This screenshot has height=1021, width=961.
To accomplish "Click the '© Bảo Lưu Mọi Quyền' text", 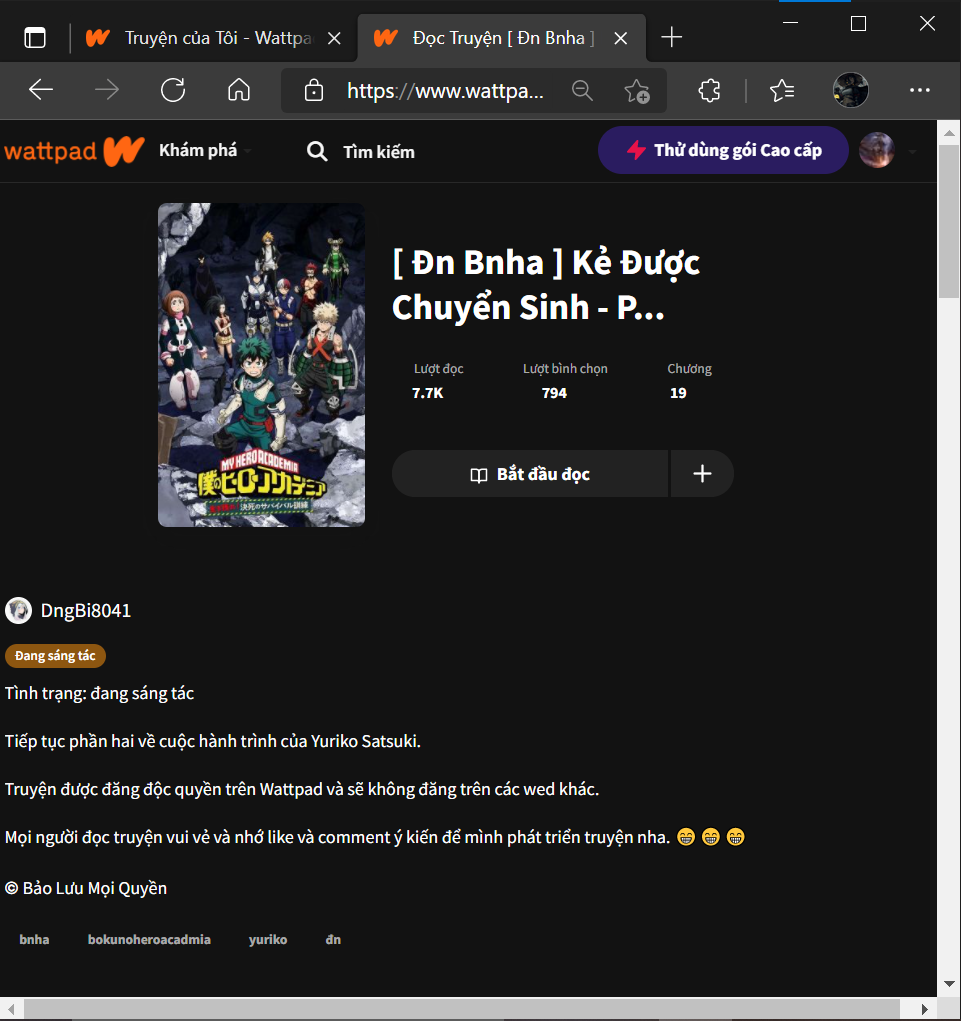I will point(86,889).
